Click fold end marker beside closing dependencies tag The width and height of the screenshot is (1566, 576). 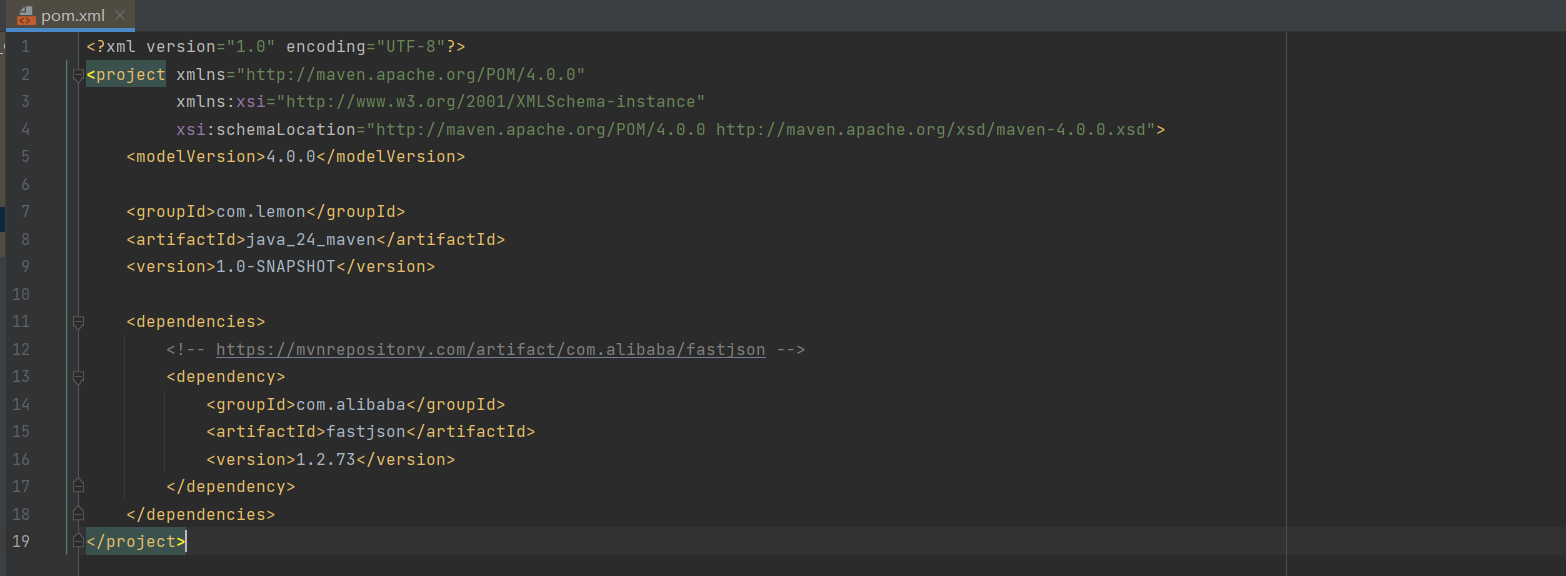pos(77,514)
